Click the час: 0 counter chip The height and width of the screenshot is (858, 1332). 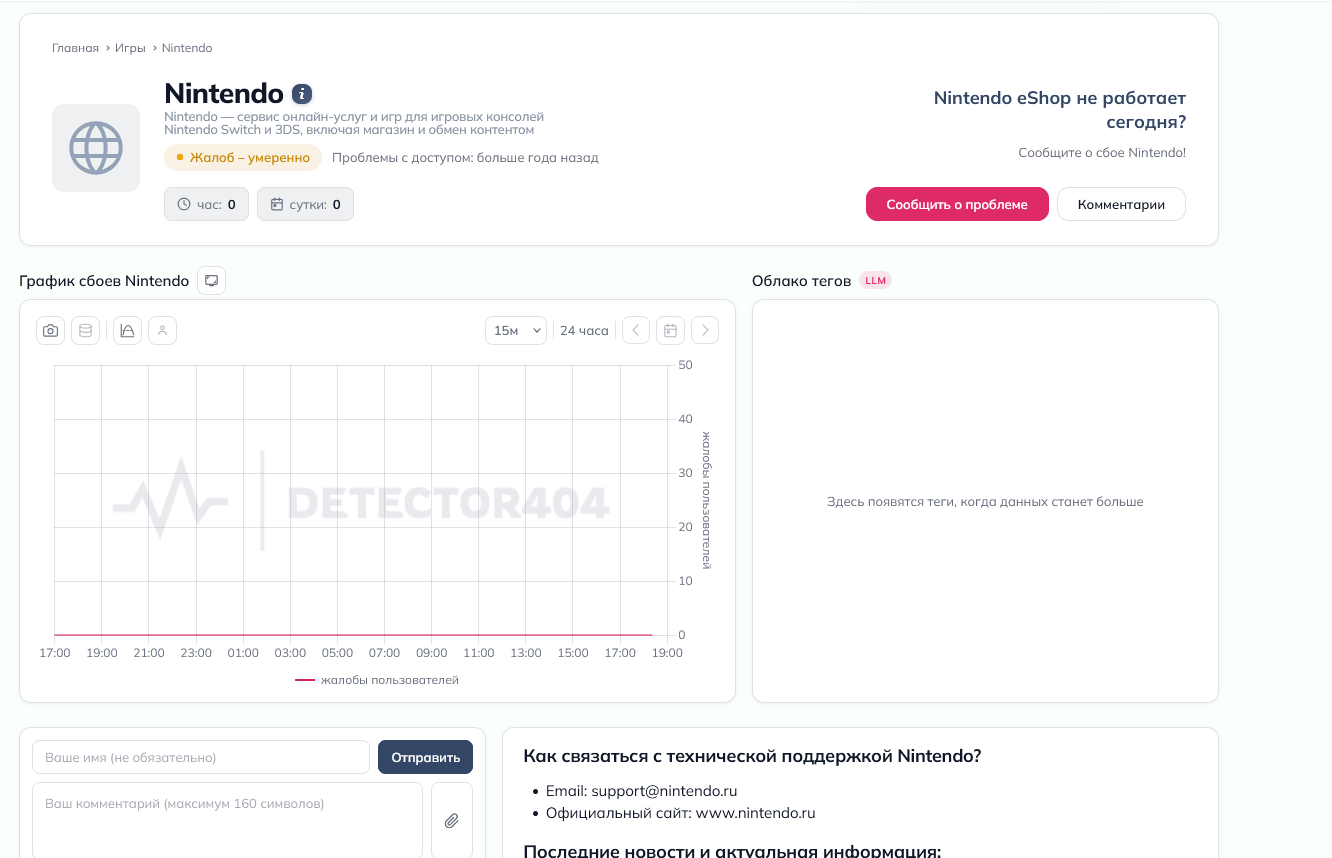(x=206, y=204)
